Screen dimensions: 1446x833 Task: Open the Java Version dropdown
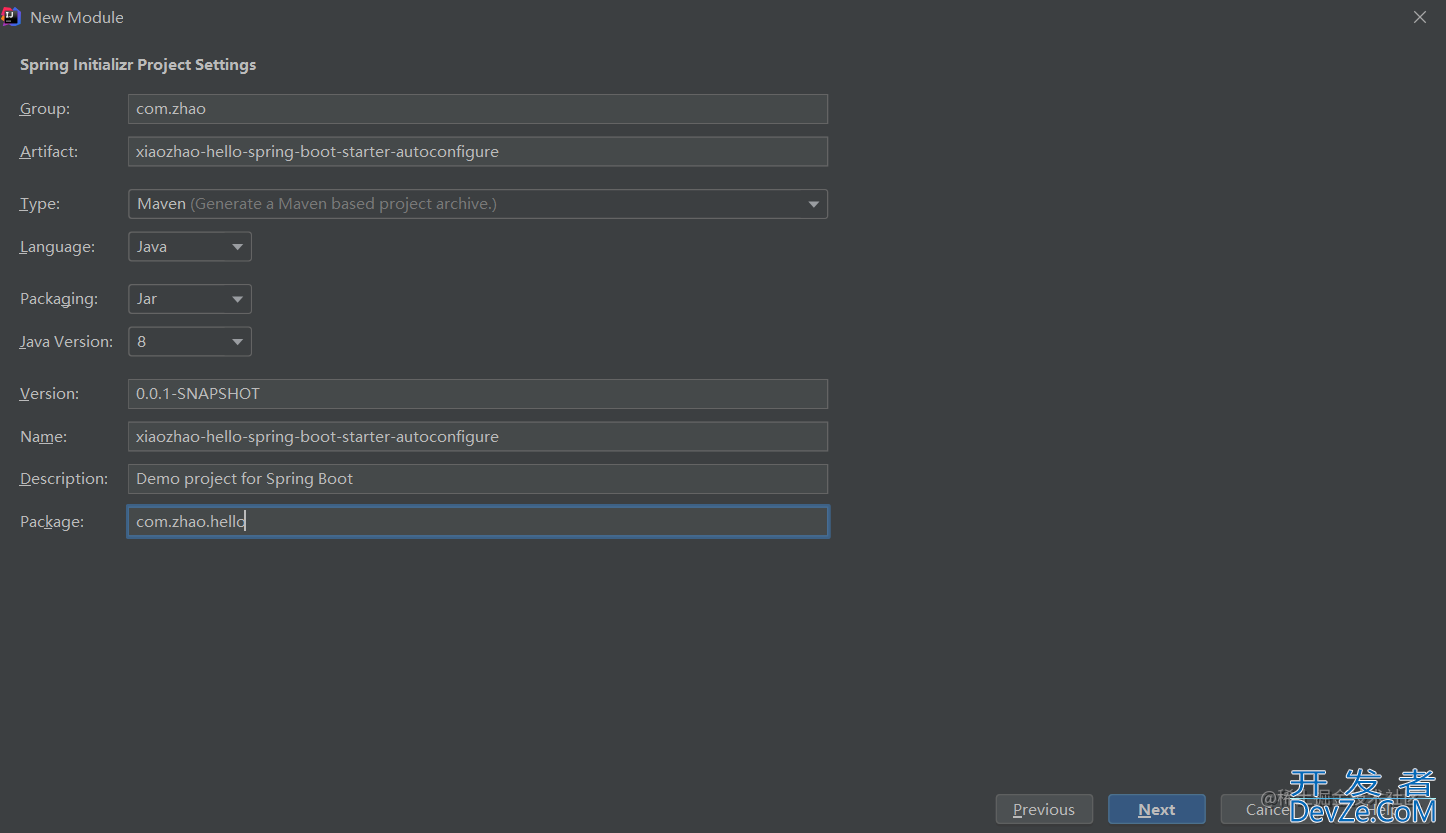pyautogui.click(x=190, y=342)
